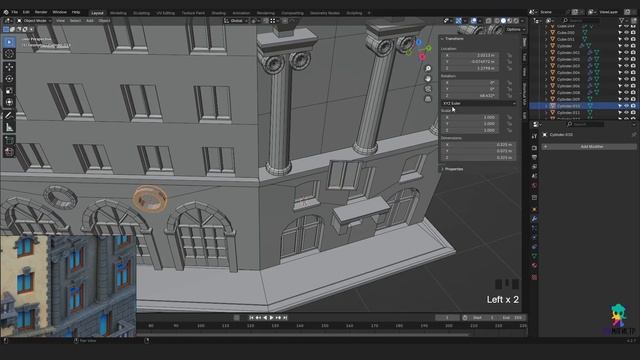Select the 3D Cursor tool
The image size is (640, 360).
(9, 54)
